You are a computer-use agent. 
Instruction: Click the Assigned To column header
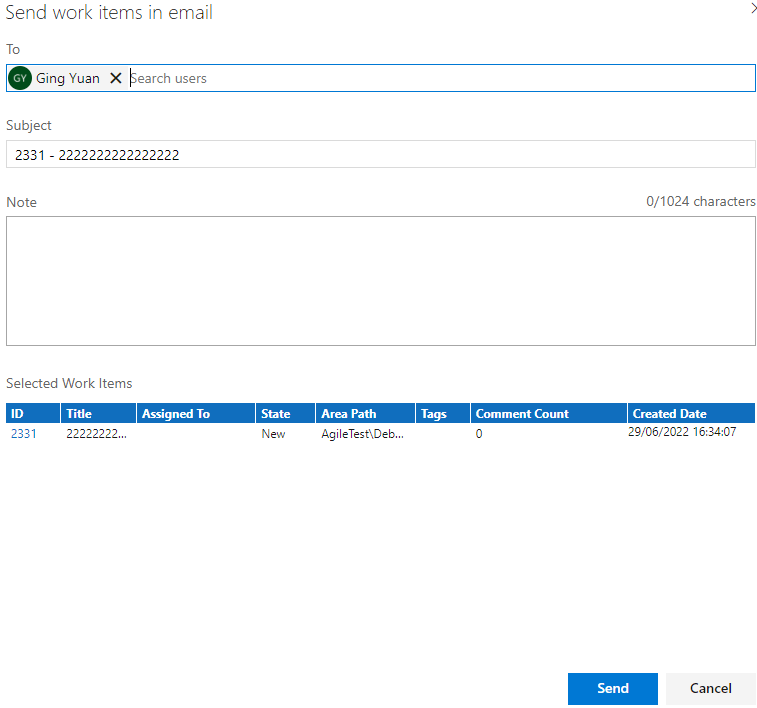coord(196,414)
